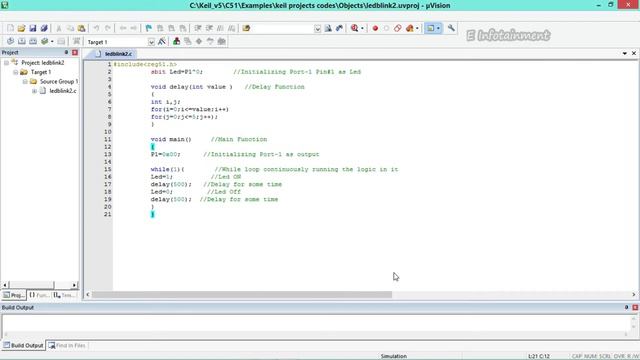The image size is (640, 360).
Task: Open batch build dropdown arrow
Action: (x=52, y=41)
